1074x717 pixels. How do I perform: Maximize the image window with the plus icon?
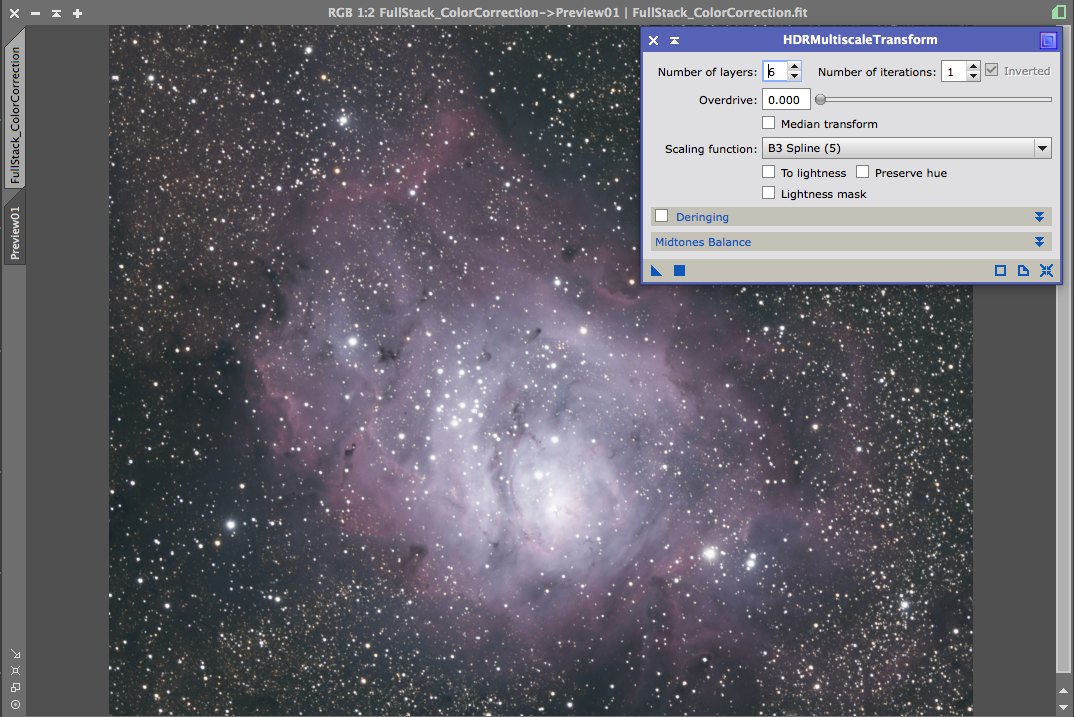tap(77, 13)
